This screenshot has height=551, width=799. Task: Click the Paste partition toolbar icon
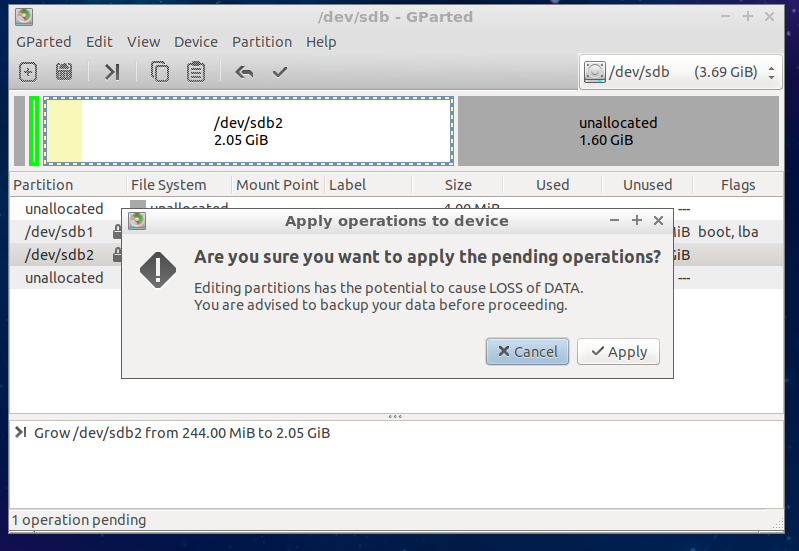click(x=196, y=72)
